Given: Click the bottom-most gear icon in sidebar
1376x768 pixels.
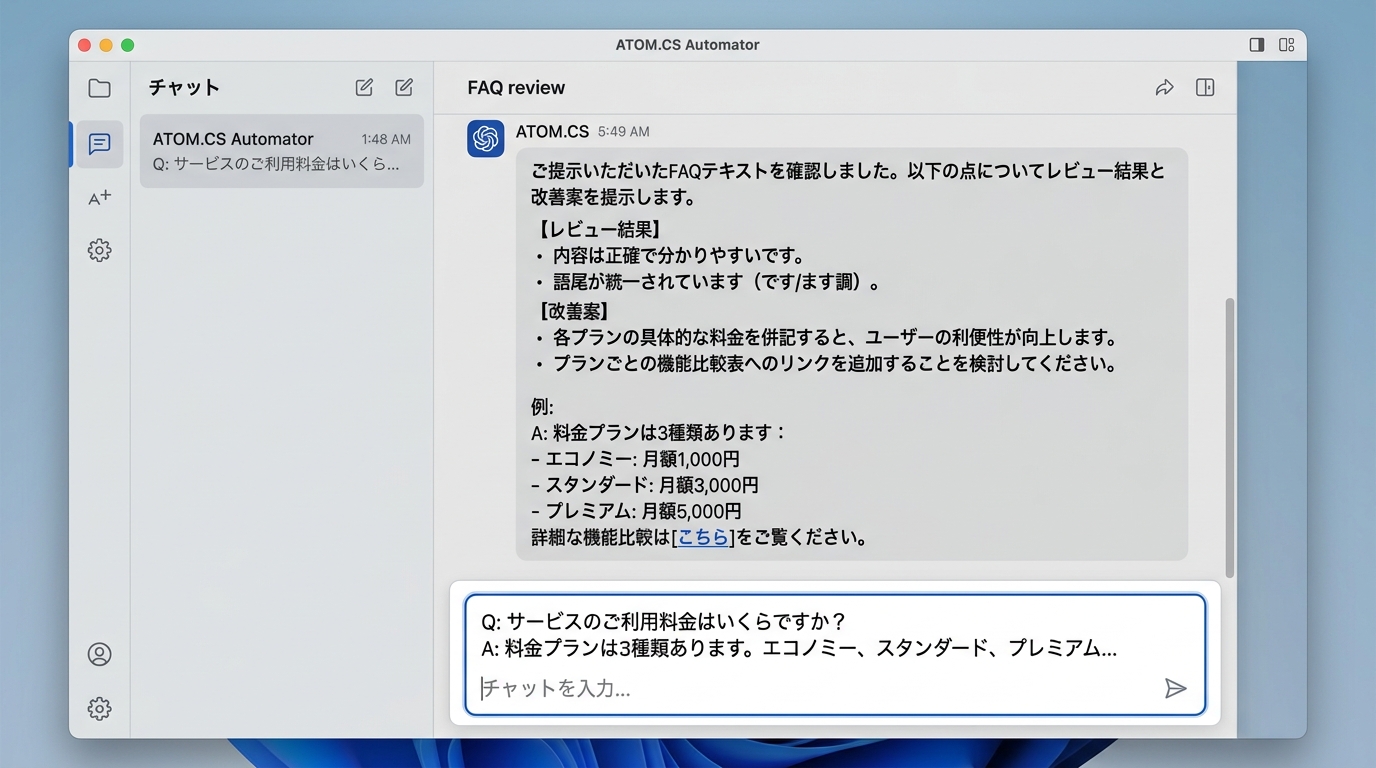Looking at the screenshot, I should [x=99, y=709].
